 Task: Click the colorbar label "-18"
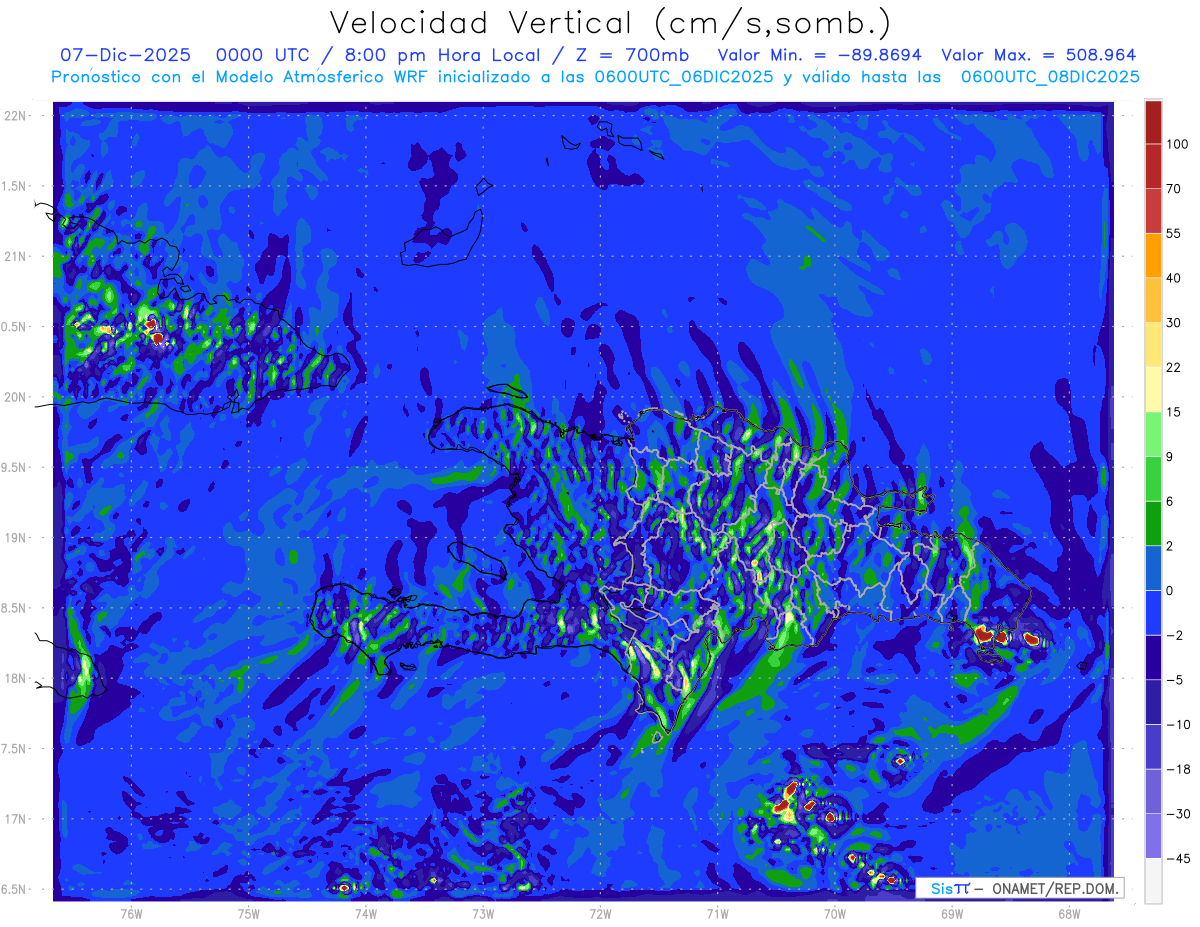tap(1177, 769)
